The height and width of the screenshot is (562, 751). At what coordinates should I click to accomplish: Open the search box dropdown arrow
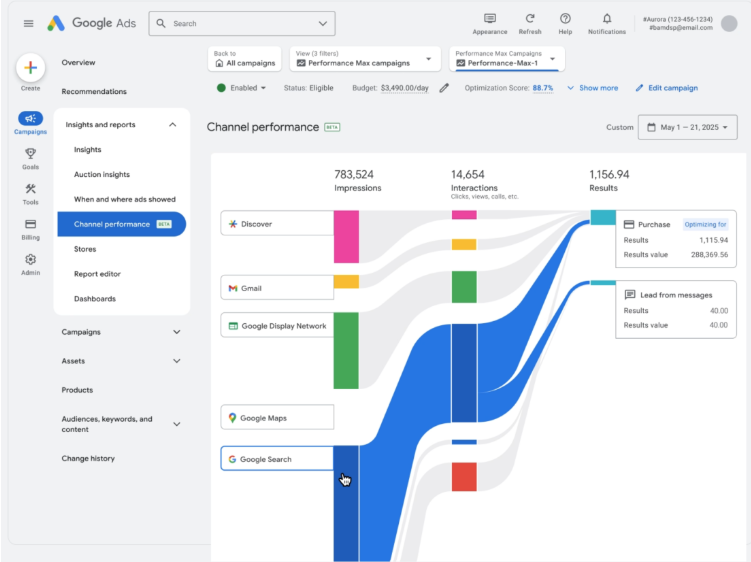[x=323, y=23]
